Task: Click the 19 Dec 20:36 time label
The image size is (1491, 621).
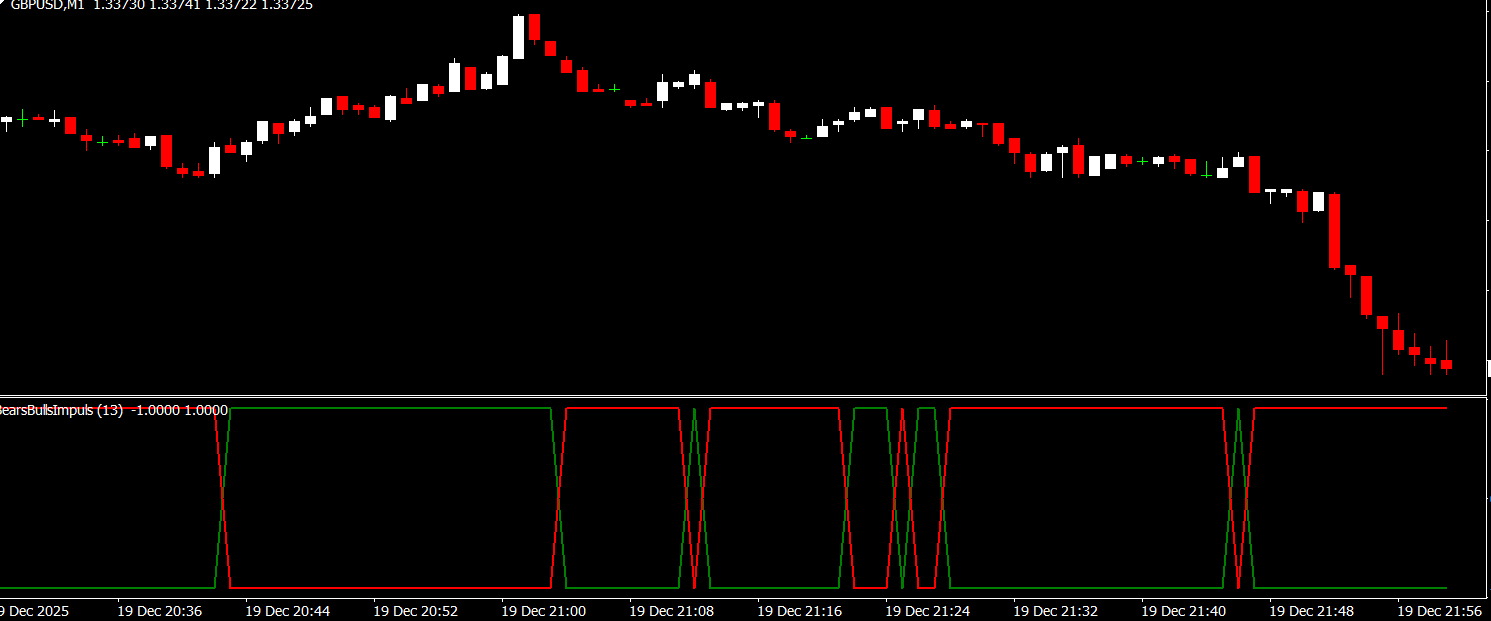Action: point(159,610)
